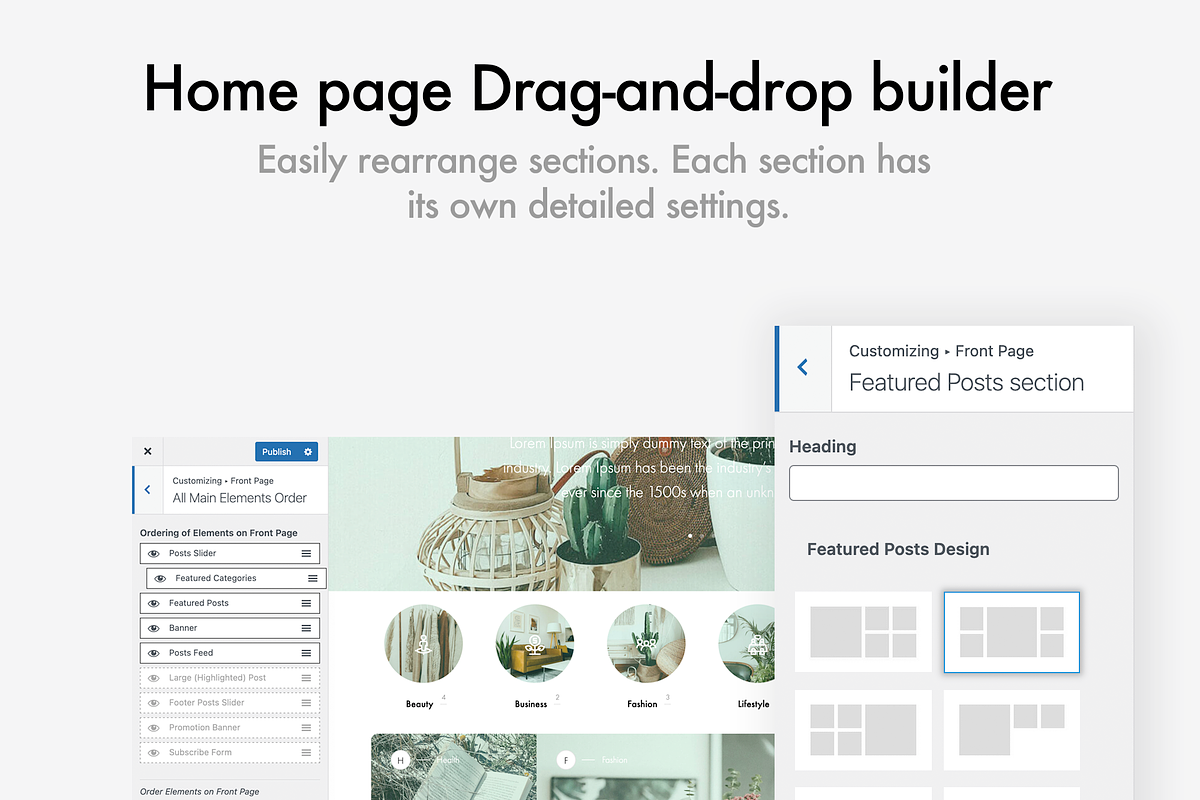Show the Subscribe Form element
1200x800 pixels.
click(154, 753)
